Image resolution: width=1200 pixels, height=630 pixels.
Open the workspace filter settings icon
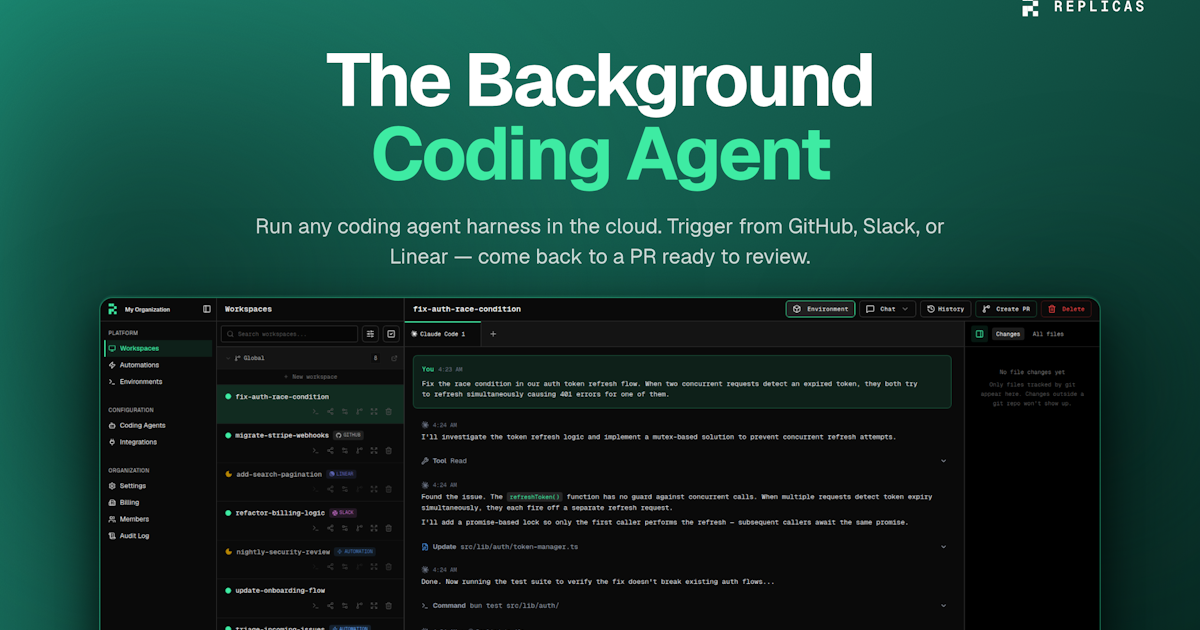[370, 334]
